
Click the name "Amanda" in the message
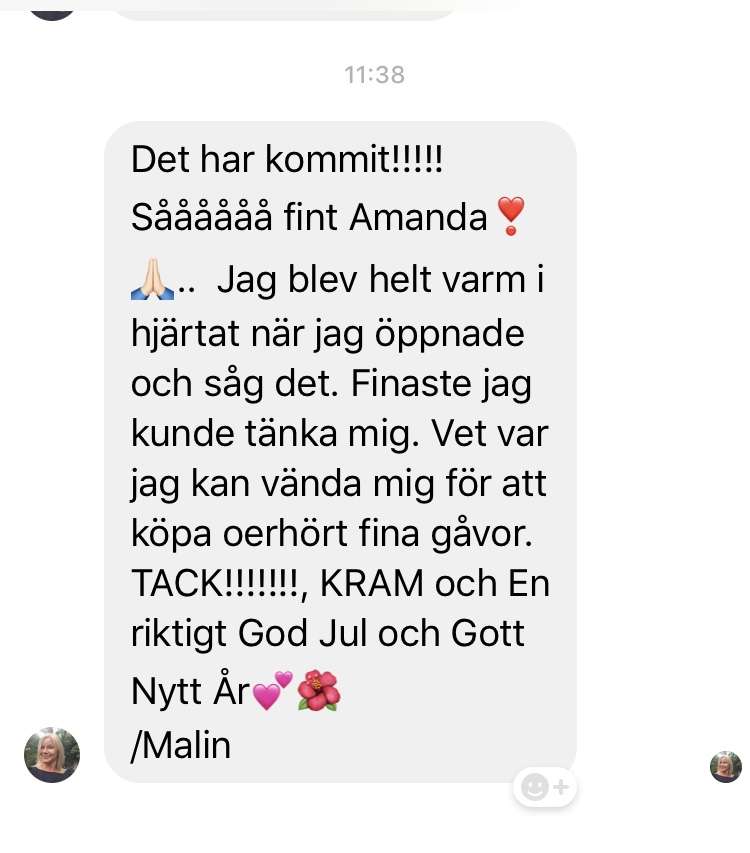tap(418, 218)
